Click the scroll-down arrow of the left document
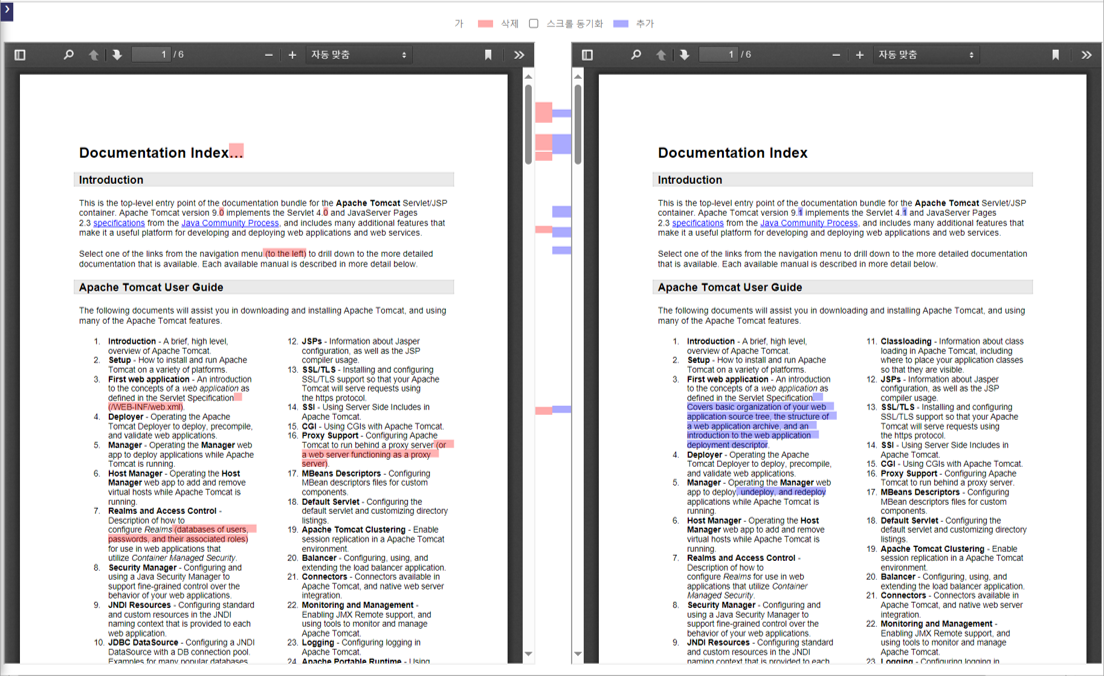This screenshot has width=1104, height=676. point(528,654)
